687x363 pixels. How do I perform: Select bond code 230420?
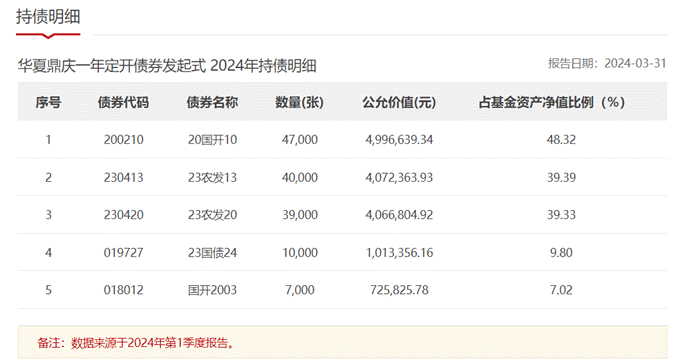pos(124,215)
